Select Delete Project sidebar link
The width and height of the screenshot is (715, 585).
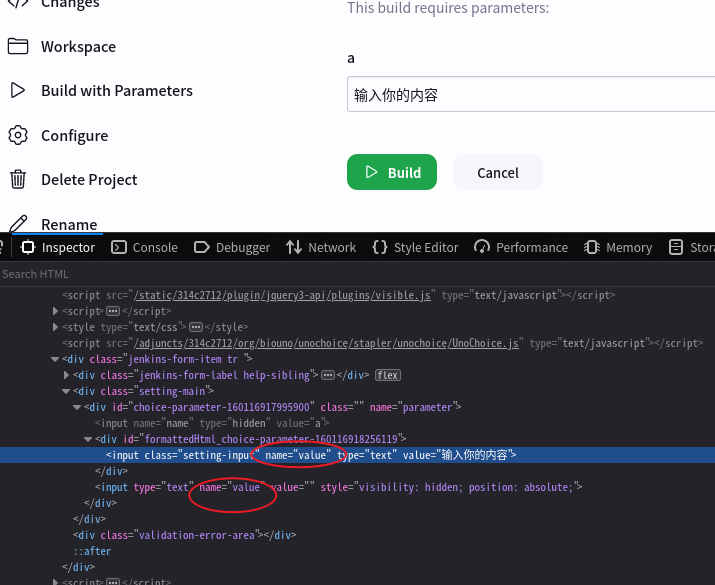89,180
